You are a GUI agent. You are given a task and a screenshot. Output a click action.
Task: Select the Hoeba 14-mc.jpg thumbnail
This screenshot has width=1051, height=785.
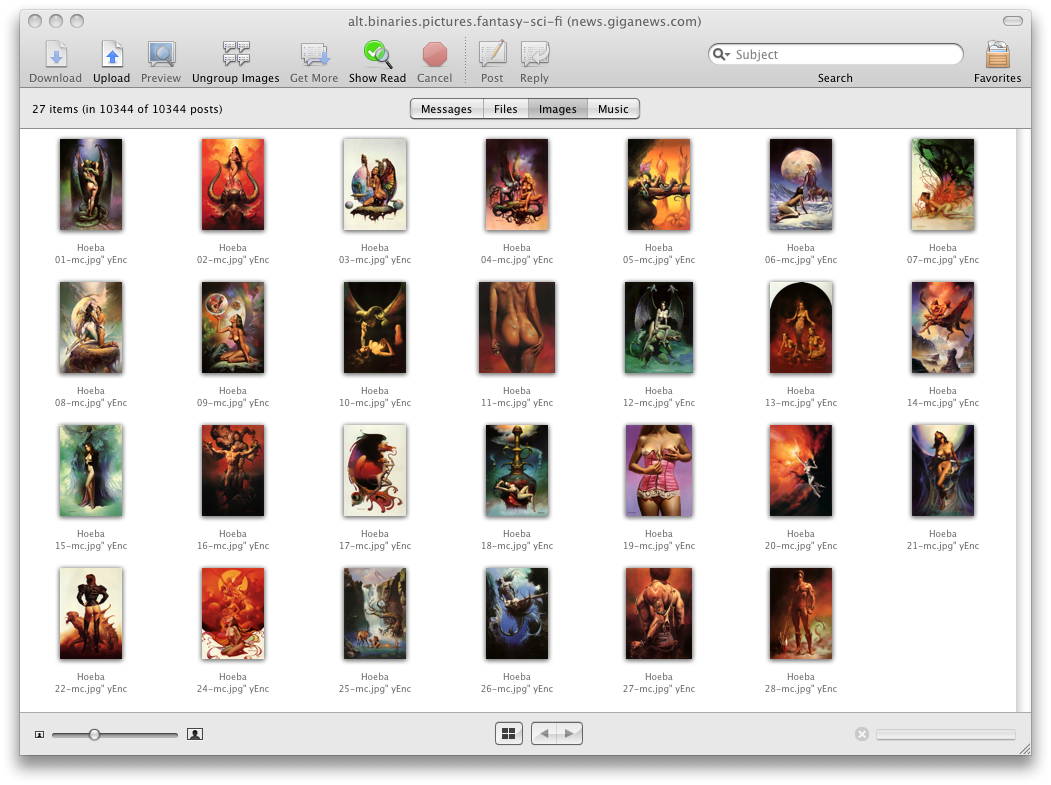[943, 327]
